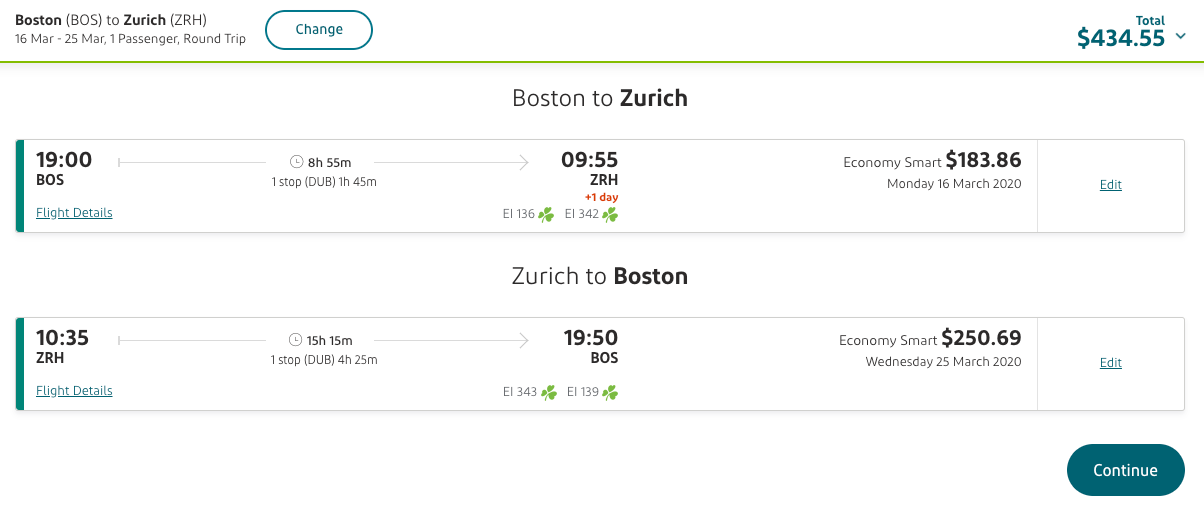Click the clock icon beside 8h 55m
The width and height of the screenshot is (1204, 516).
(x=296, y=162)
